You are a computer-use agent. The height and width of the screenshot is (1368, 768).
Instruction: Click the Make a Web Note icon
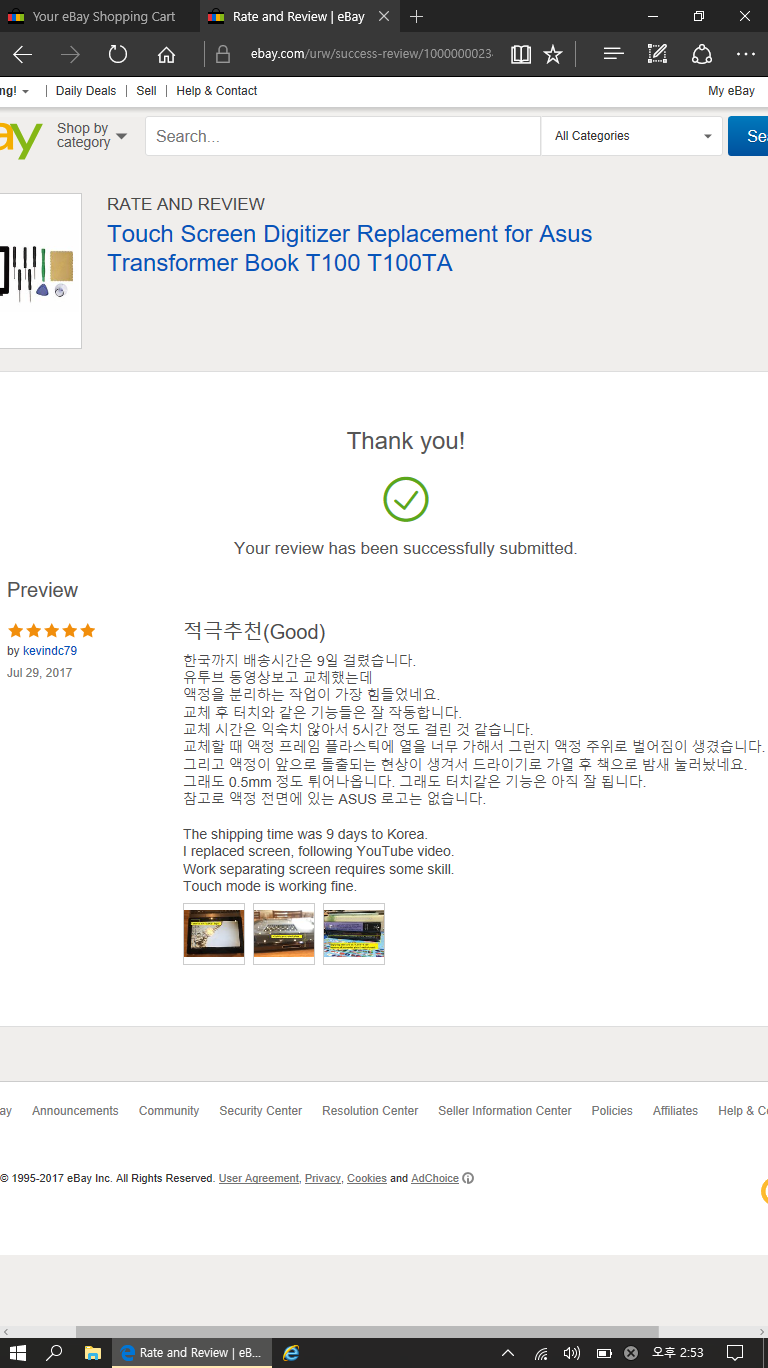(x=657, y=54)
